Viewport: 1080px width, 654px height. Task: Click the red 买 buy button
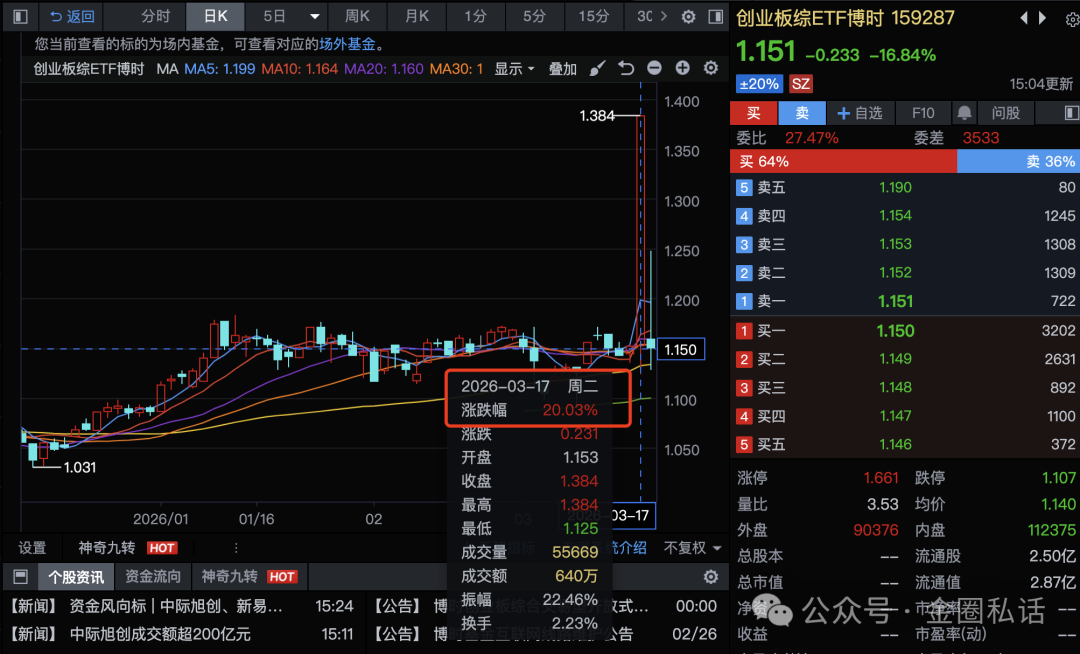pyautogui.click(x=753, y=113)
